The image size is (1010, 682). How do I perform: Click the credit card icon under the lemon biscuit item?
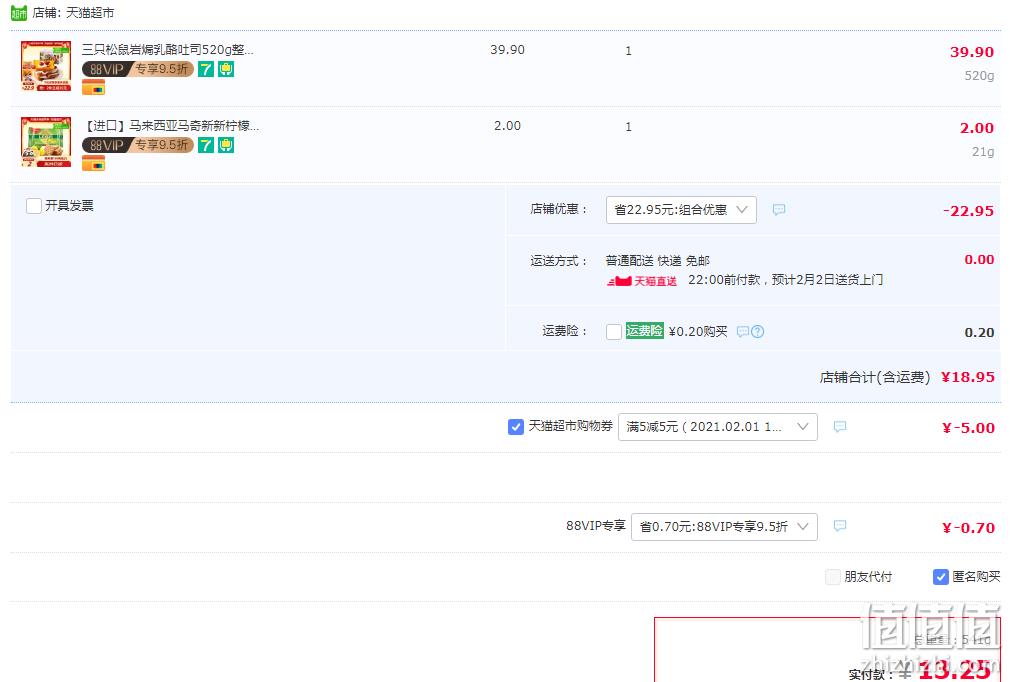click(93, 164)
